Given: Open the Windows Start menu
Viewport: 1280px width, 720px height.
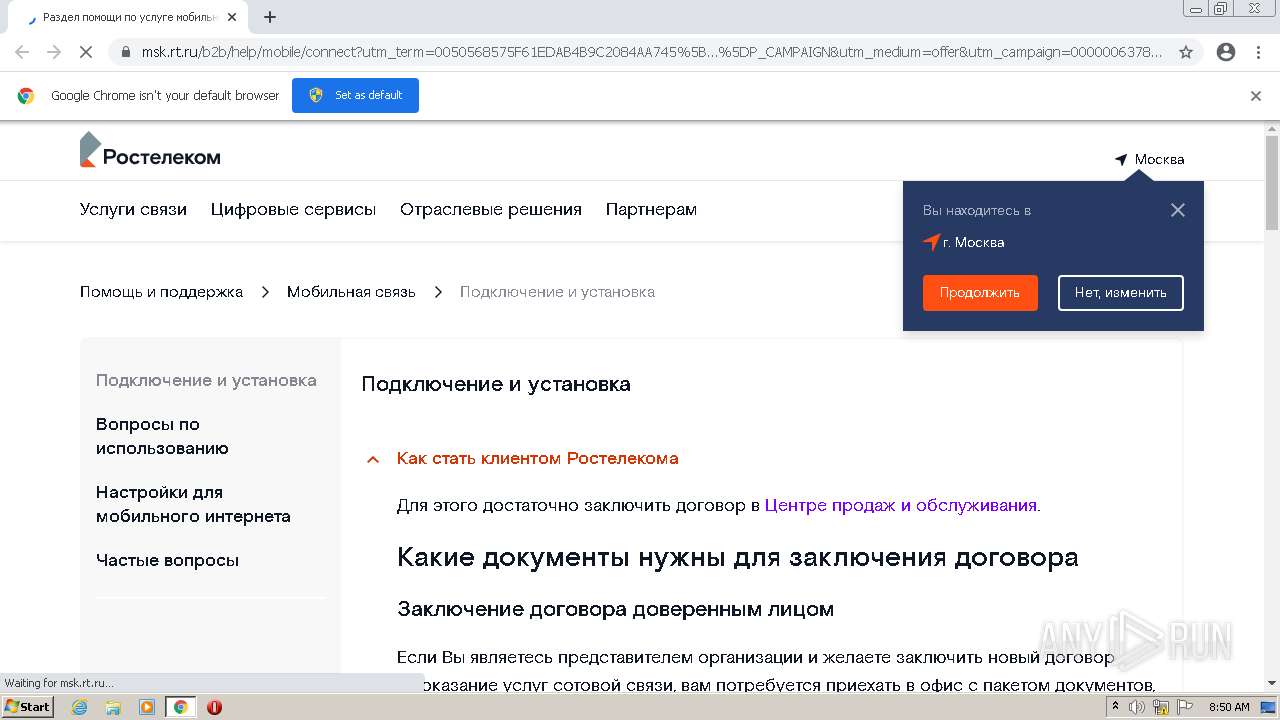Looking at the screenshot, I should 27,706.
